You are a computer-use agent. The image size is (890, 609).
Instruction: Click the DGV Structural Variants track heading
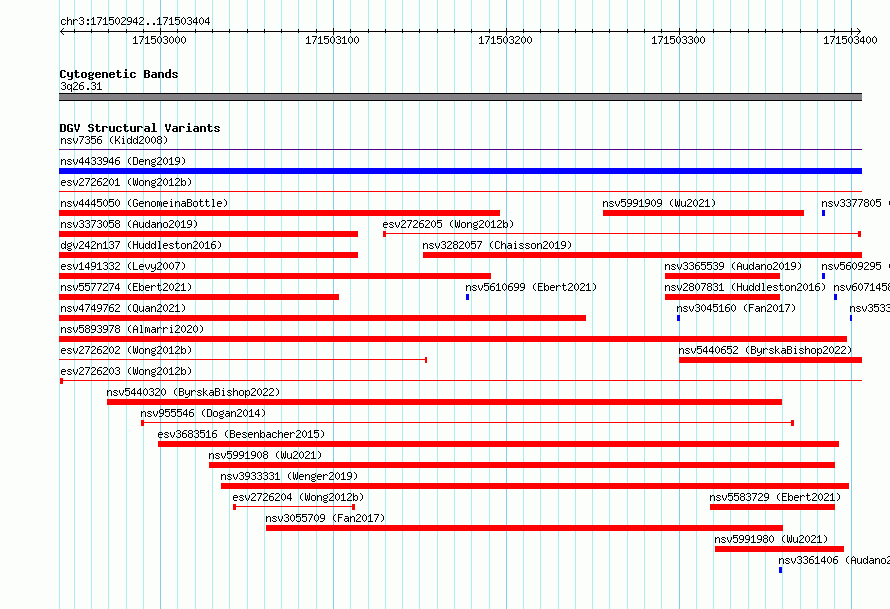(140, 128)
